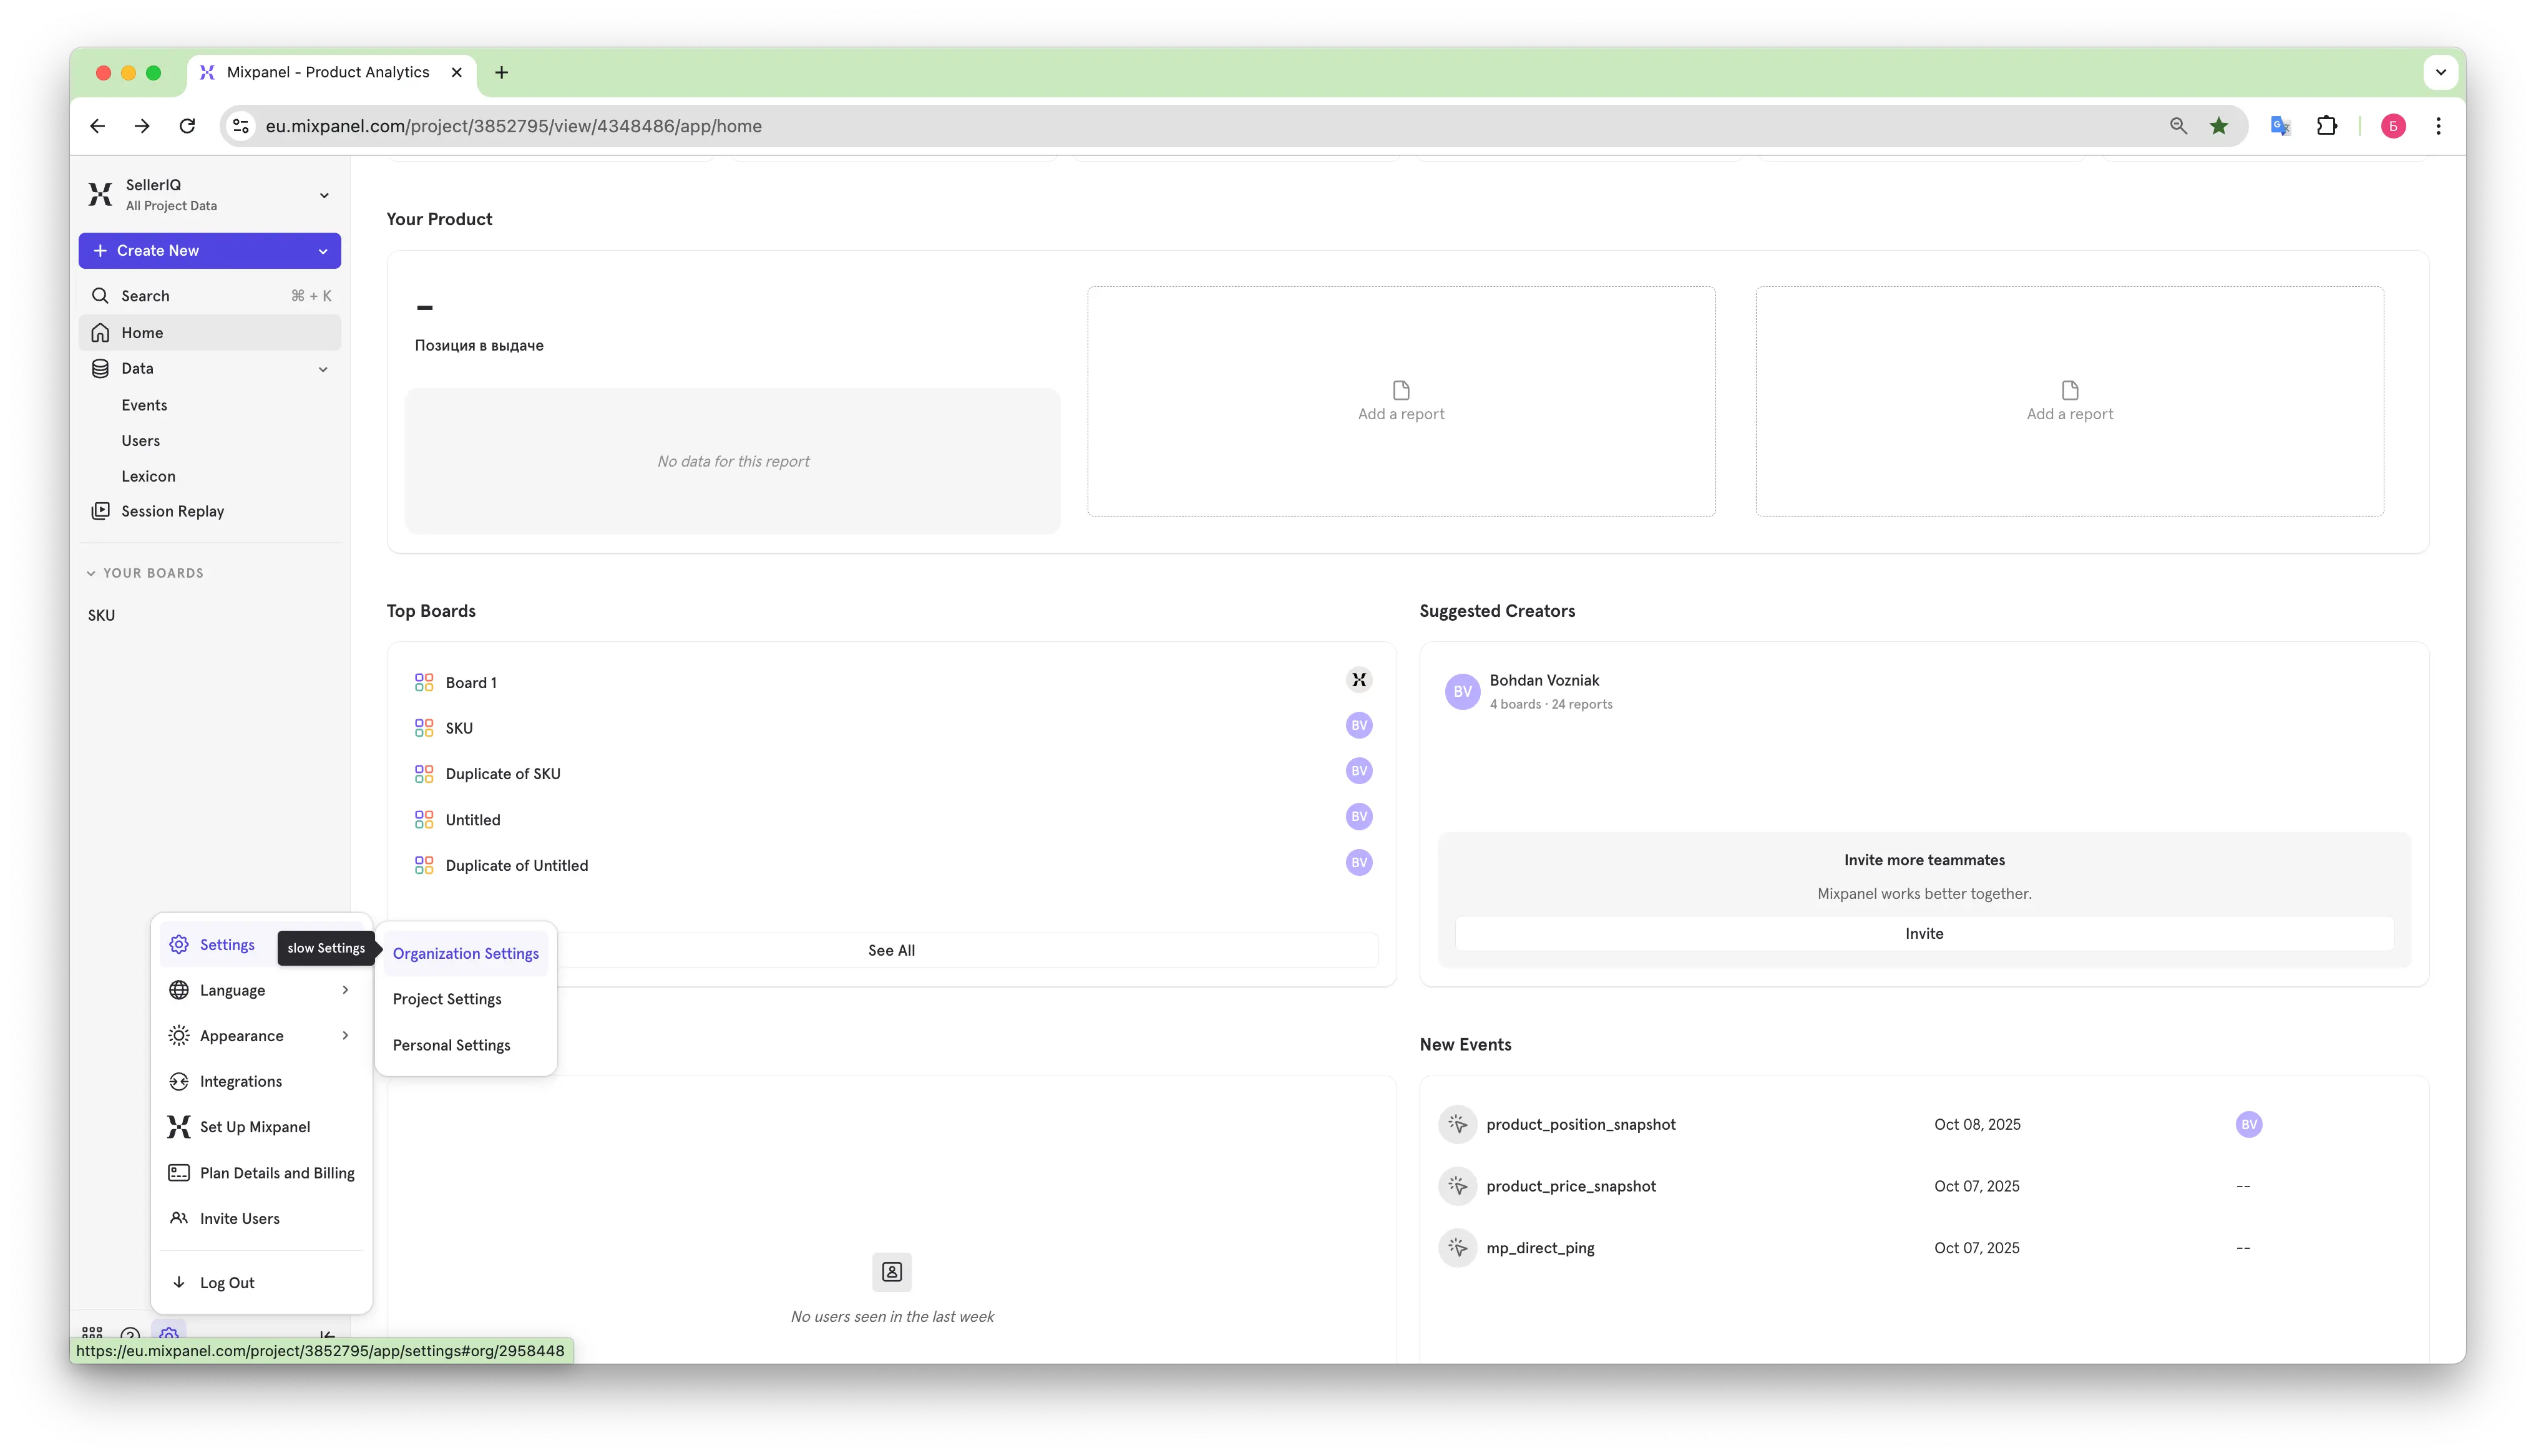
Task: Open Events under Data
Action: tap(144, 405)
